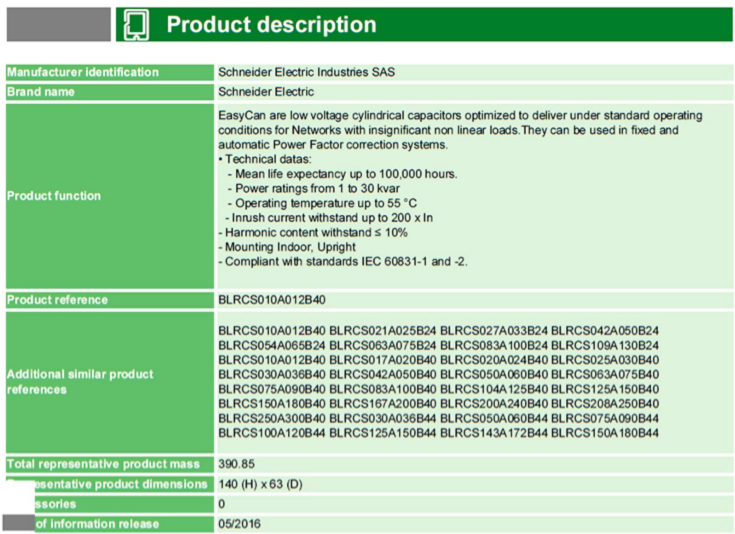Click the 'of information release' label

pos(98,524)
